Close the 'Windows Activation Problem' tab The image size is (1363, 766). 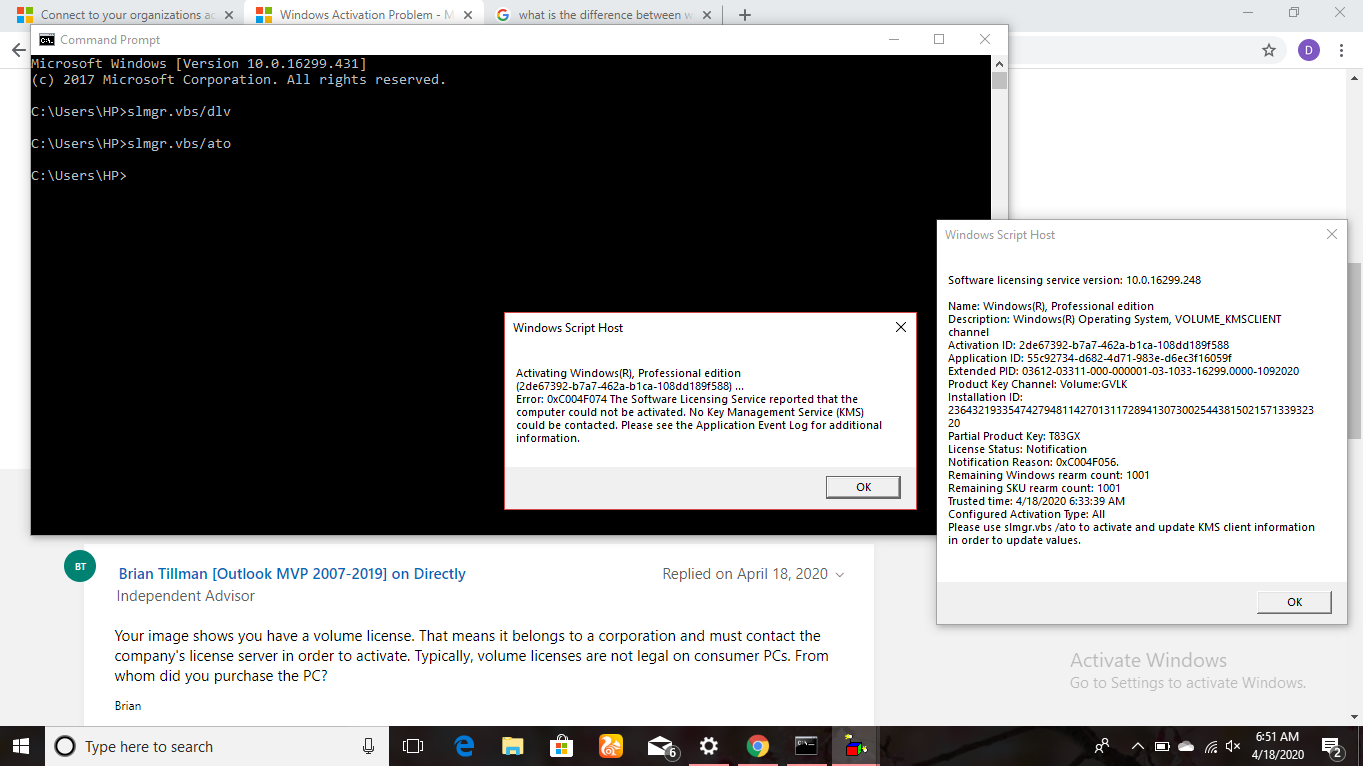(x=467, y=15)
